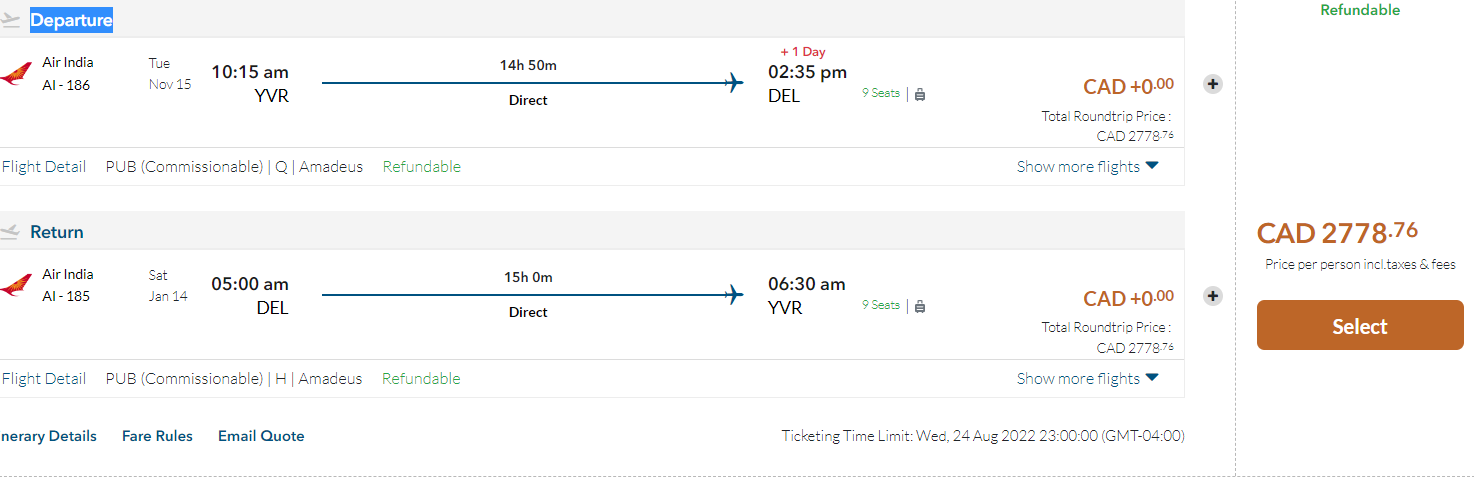Click the baggage icon on the departure flight

(920, 94)
